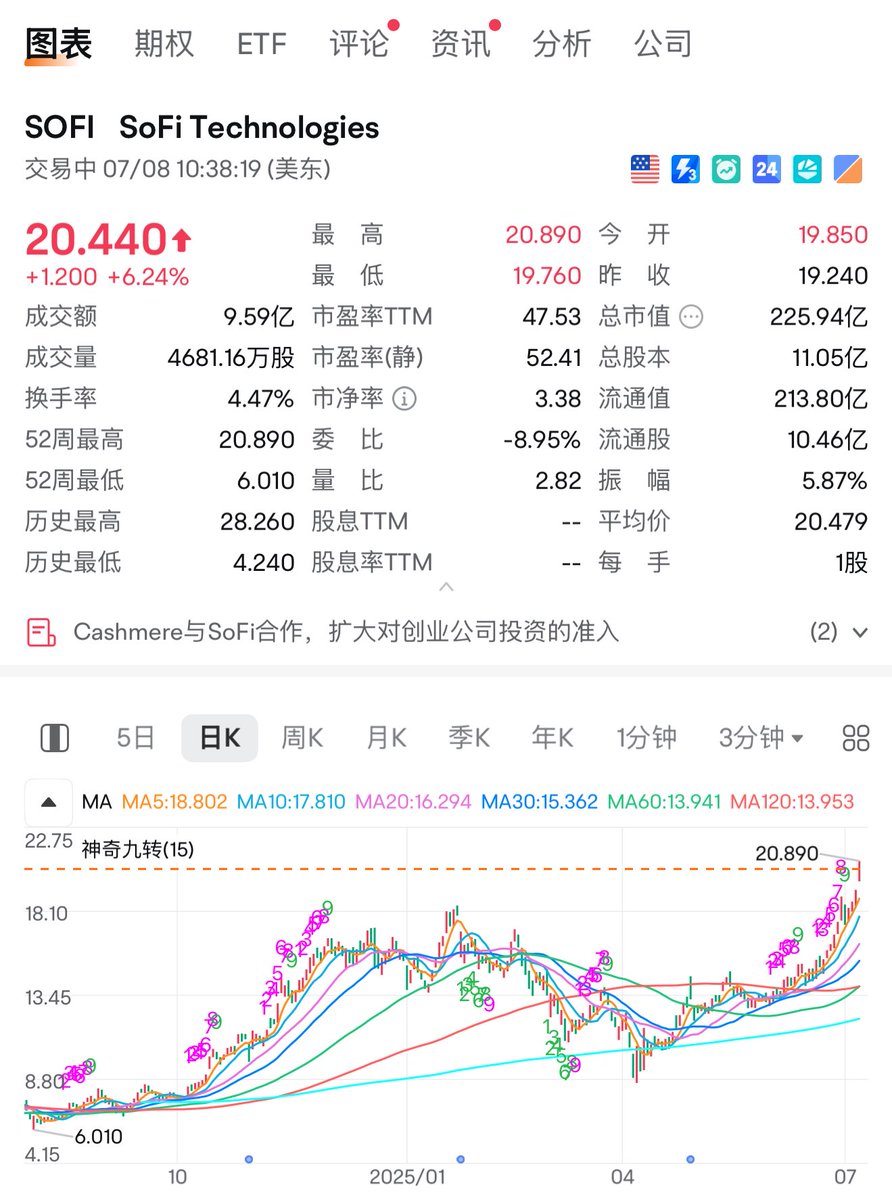This screenshot has width=892, height=1200.
Task: Go to the ETF tab
Action: pos(262,44)
